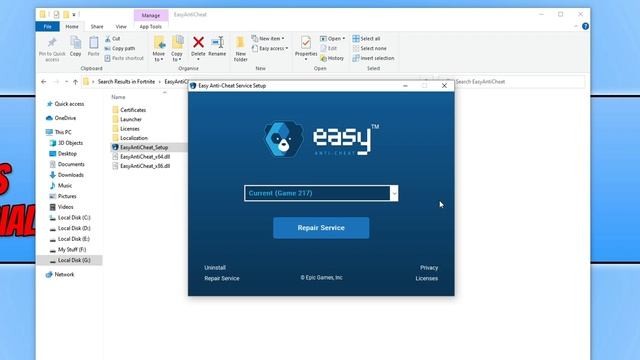Open the Open dropdown in ribbon
The image size is (640, 360).
tap(333, 38)
